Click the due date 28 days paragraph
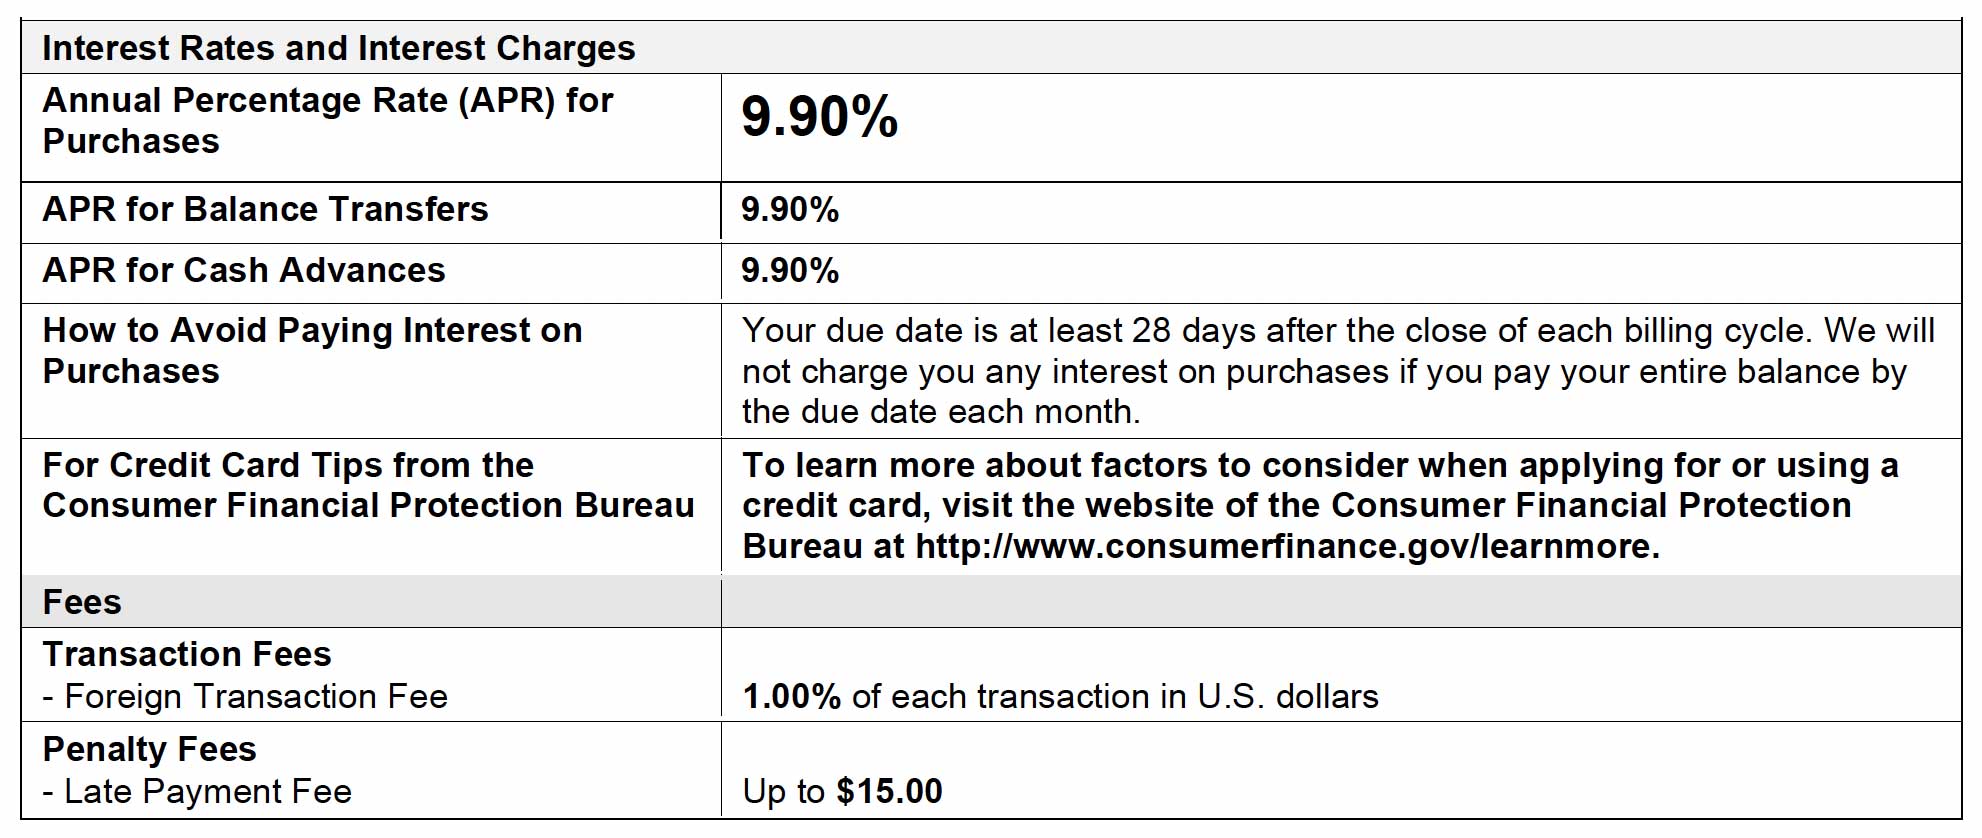This screenshot has width=1982, height=838. pyautogui.click(x=1337, y=371)
